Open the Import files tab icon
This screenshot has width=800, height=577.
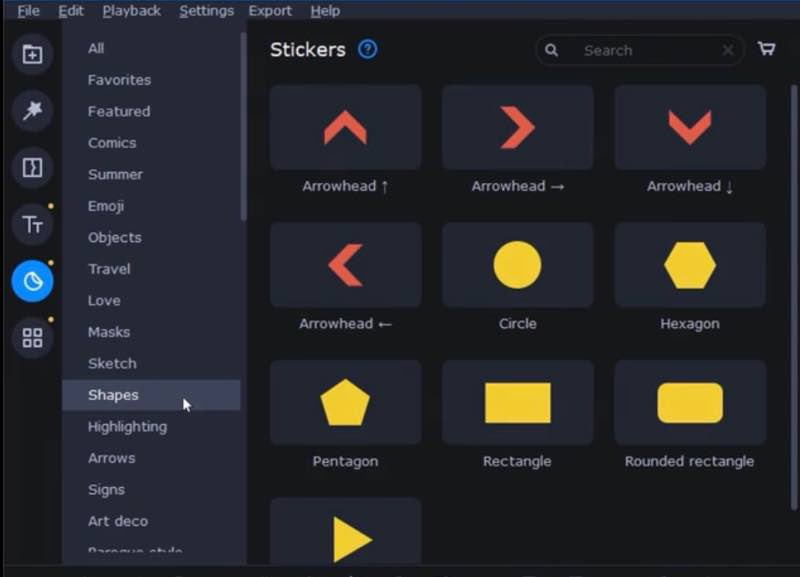coord(32,55)
